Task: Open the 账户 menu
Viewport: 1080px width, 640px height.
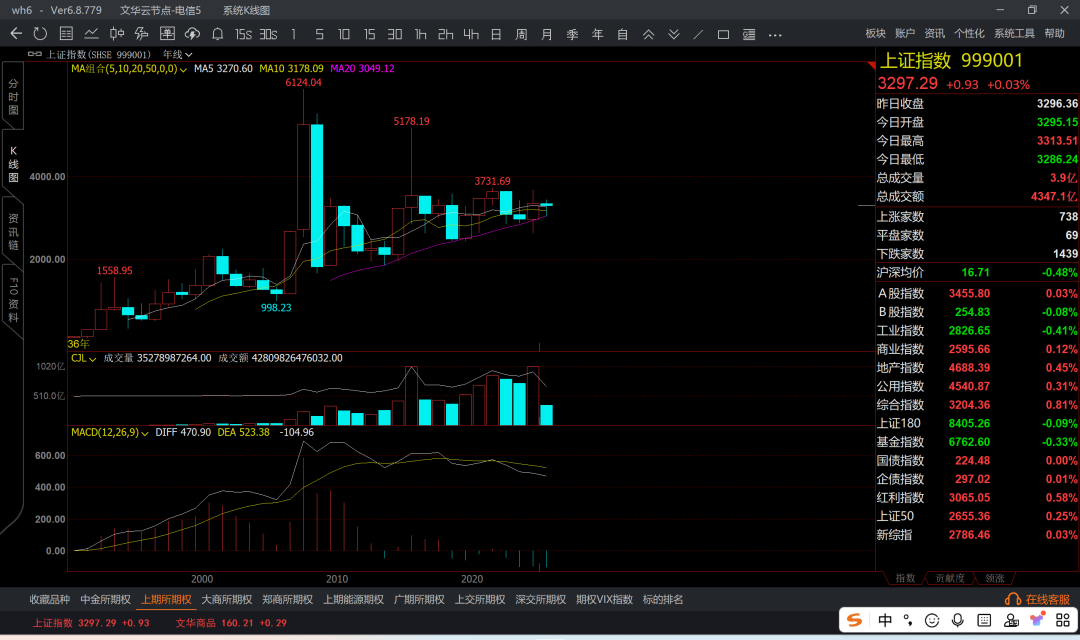Action: click(x=905, y=33)
